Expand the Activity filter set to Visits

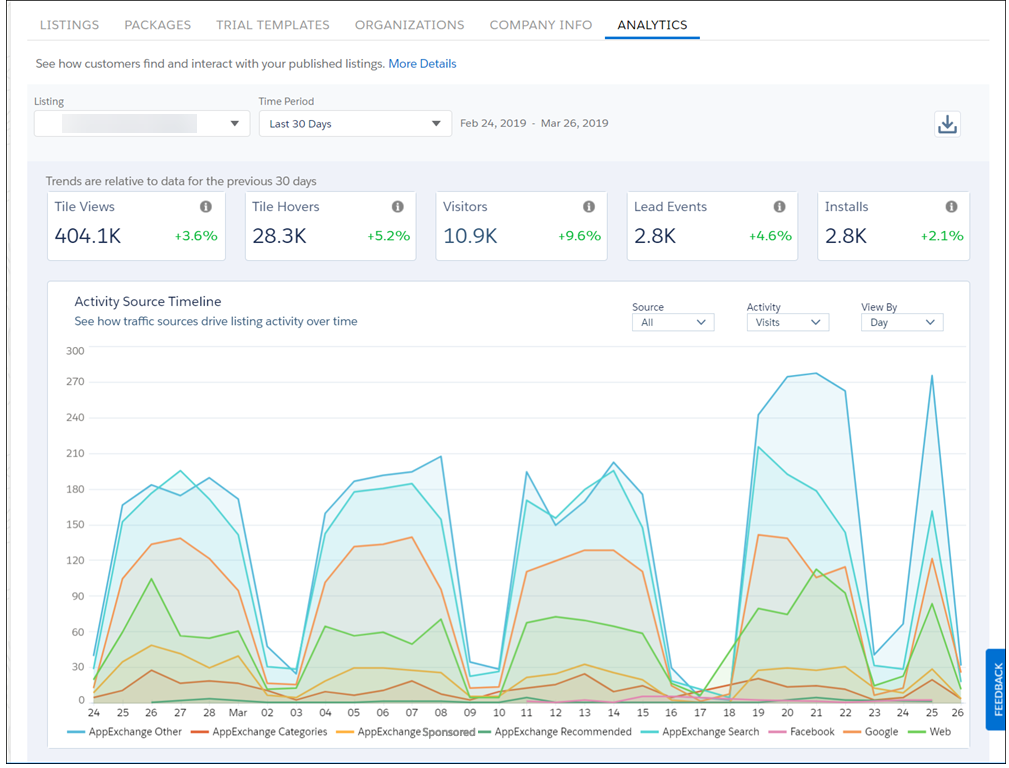788,323
